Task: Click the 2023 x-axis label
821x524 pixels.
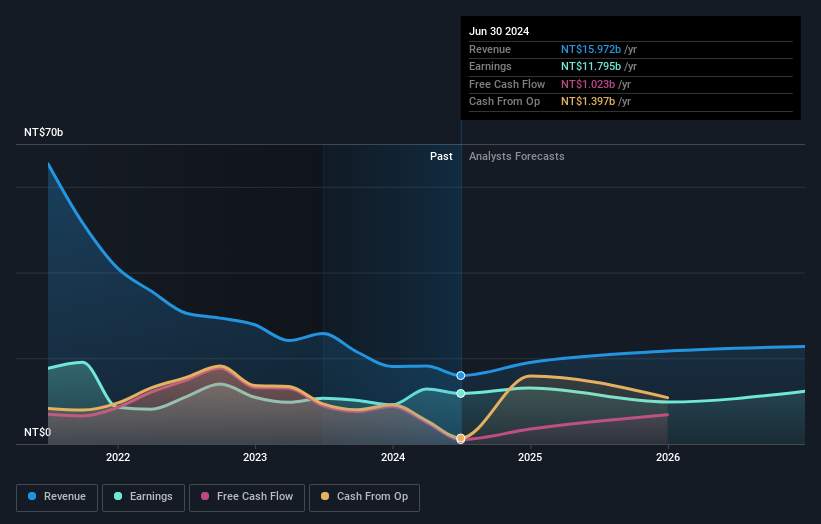Action: tap(255, 457)
